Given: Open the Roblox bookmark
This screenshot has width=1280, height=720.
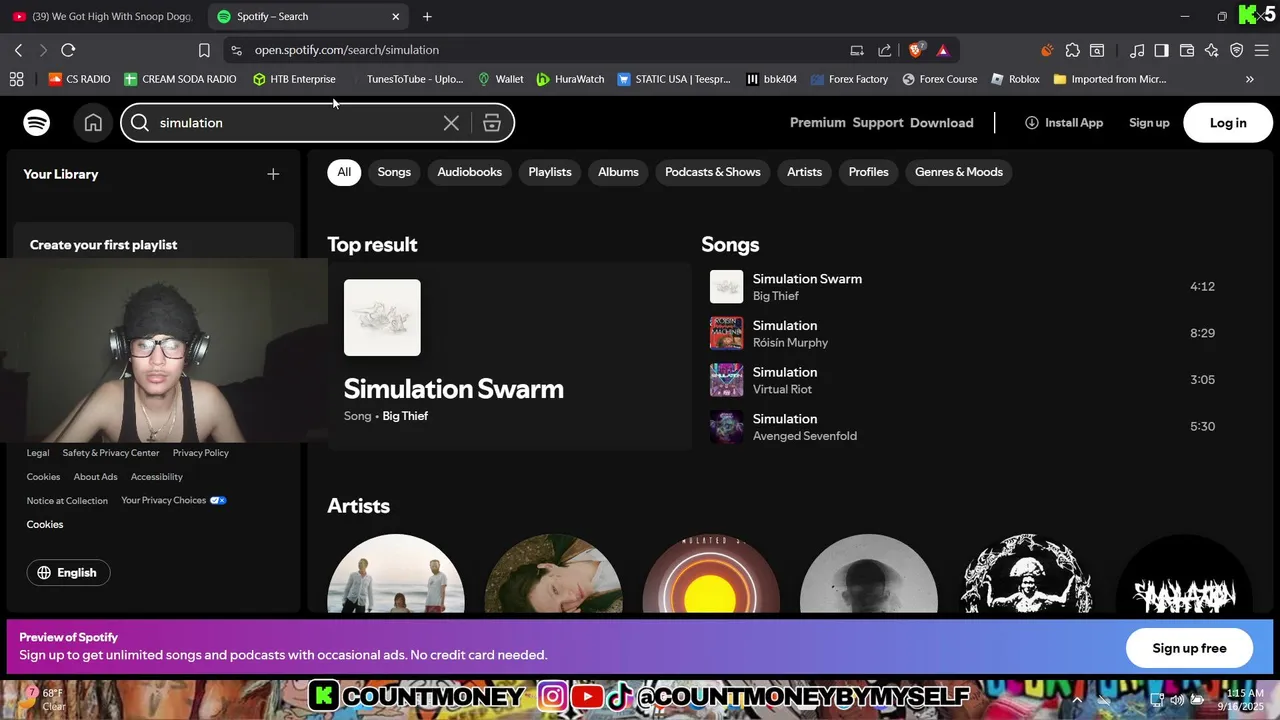Looking at the screenshot, I should coord(1015,79).
